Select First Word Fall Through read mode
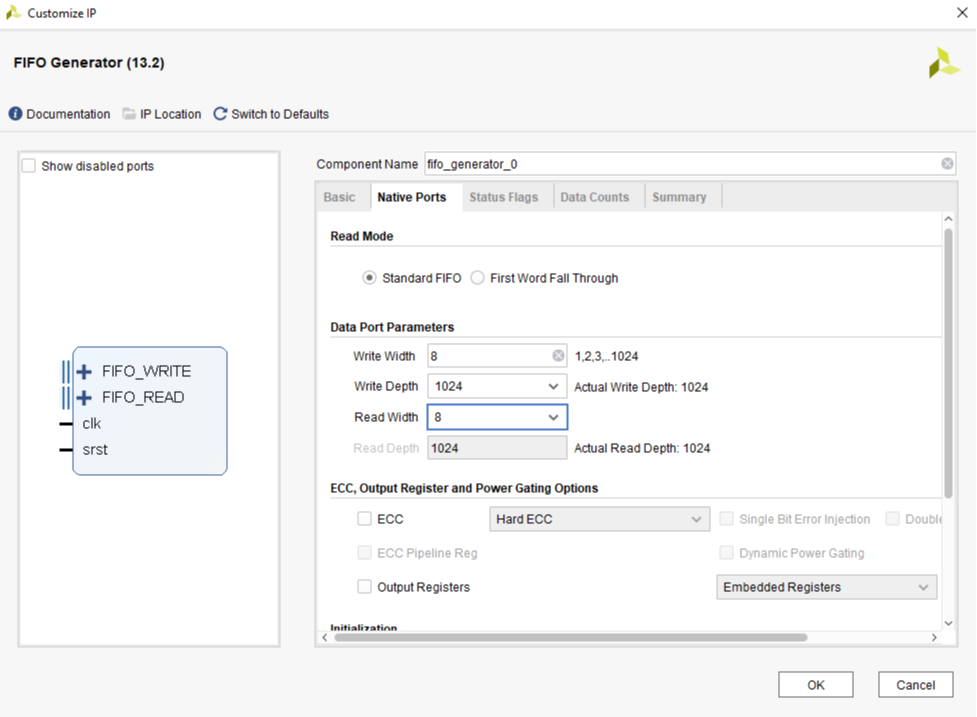 pos(478,278)
